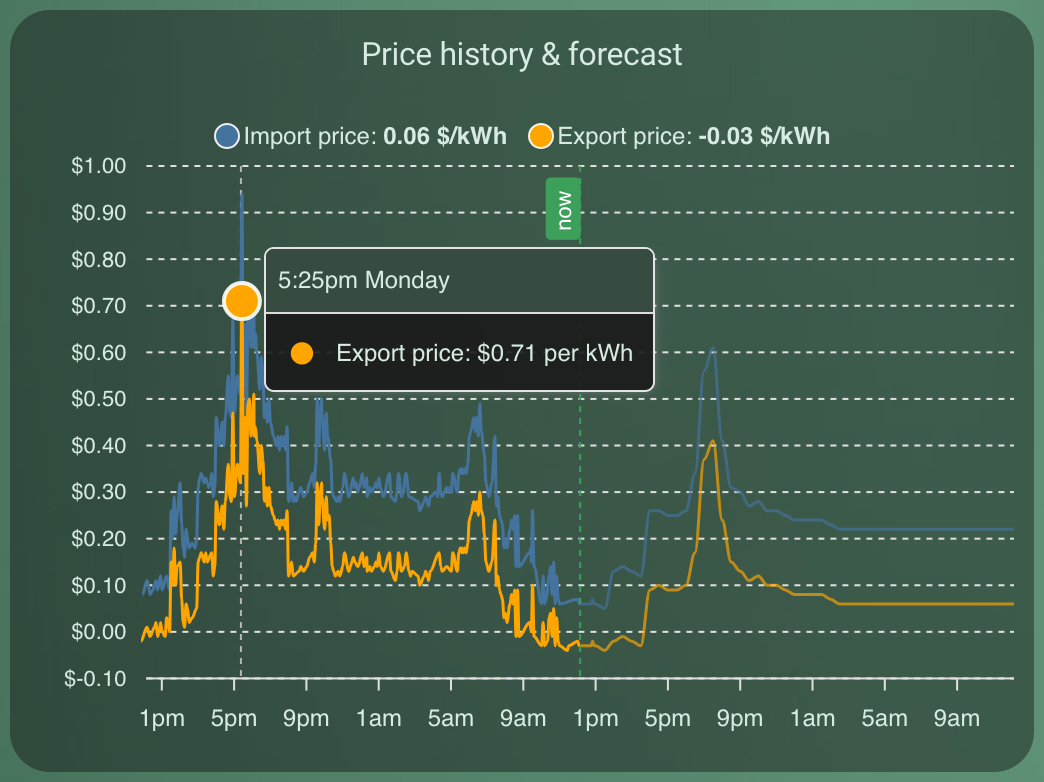1044x782 pixels.
Task: Click the 'Price history & forecast' title
Action: click(522, 54)
